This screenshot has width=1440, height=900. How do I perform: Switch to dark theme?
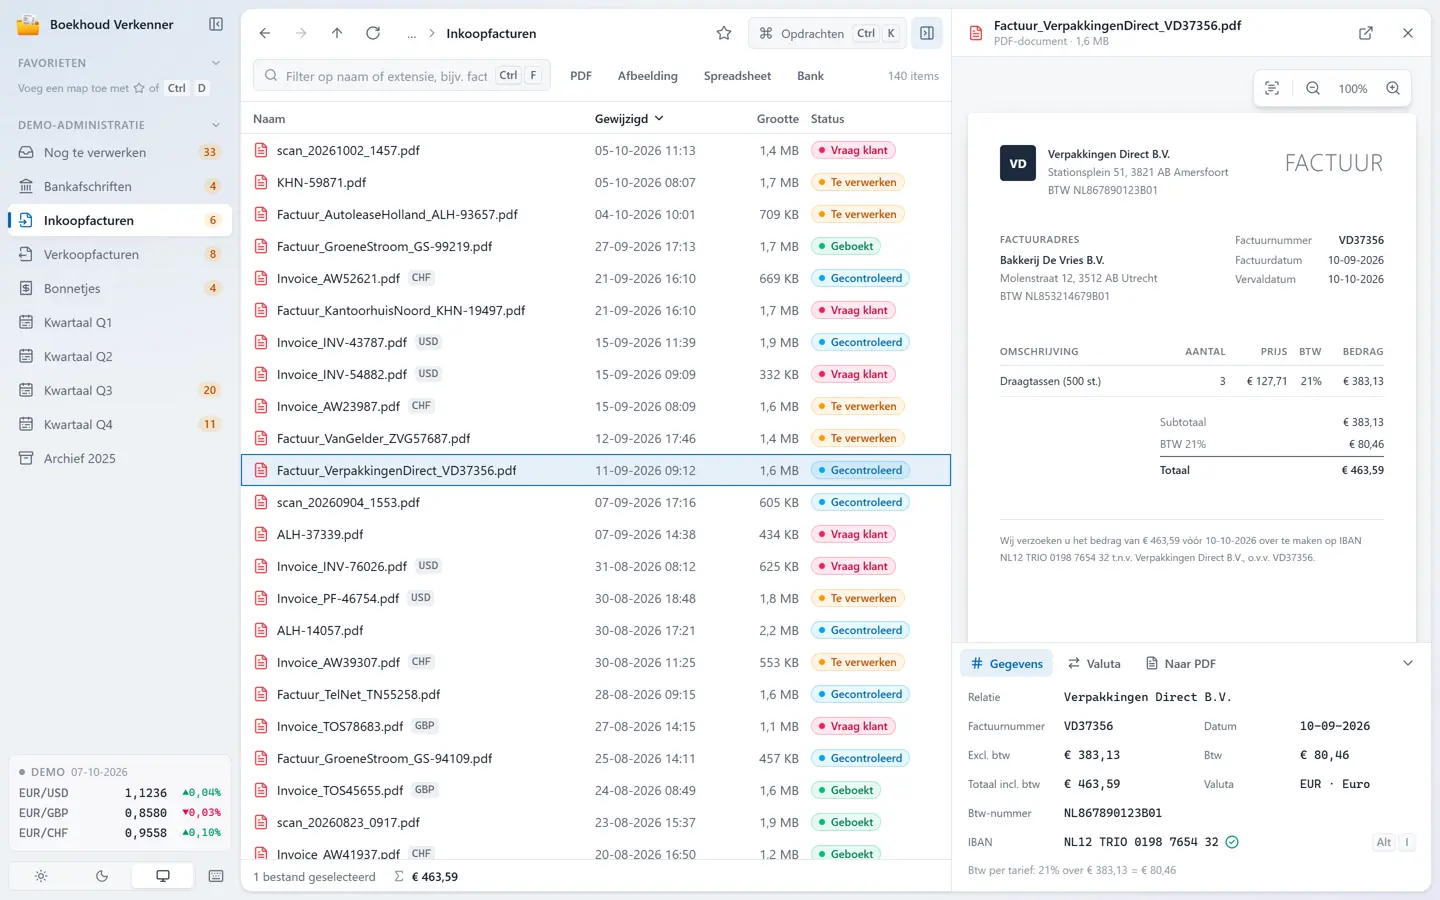tap(102, 876)
